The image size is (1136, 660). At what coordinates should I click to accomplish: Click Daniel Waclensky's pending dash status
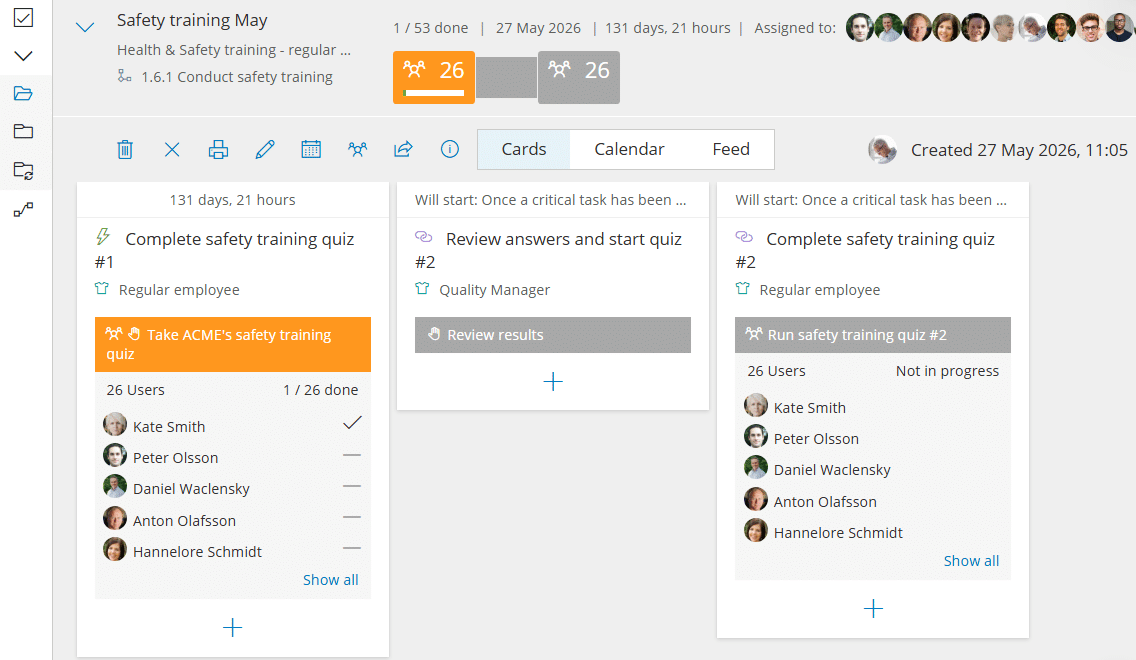coord(352,486)
